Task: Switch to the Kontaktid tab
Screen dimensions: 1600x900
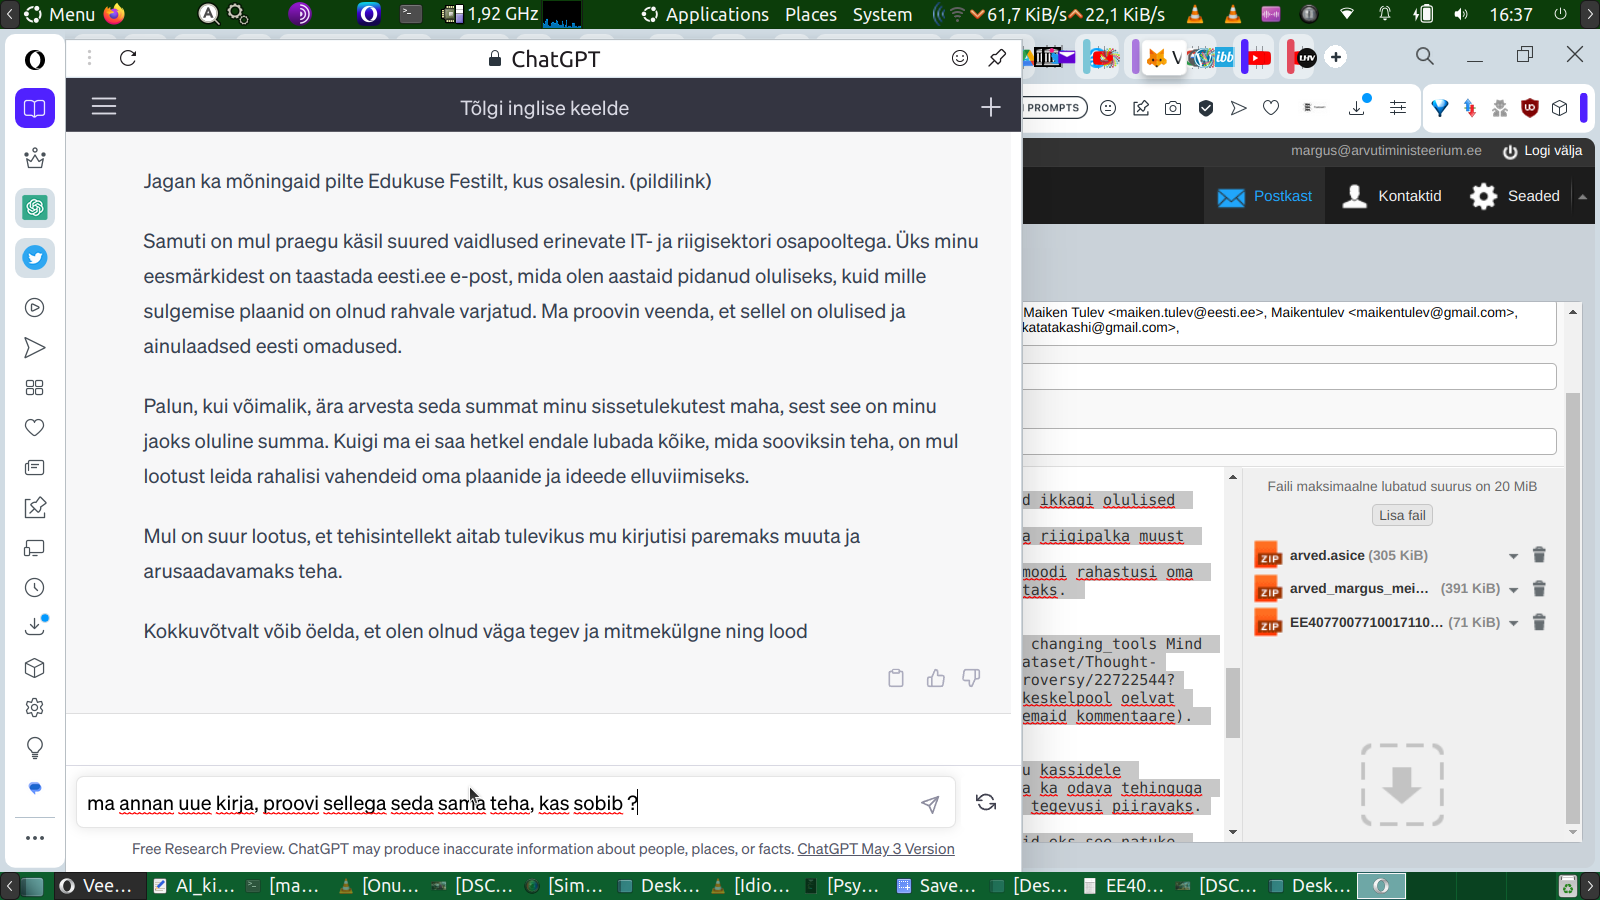Action: coord(1392,196)
